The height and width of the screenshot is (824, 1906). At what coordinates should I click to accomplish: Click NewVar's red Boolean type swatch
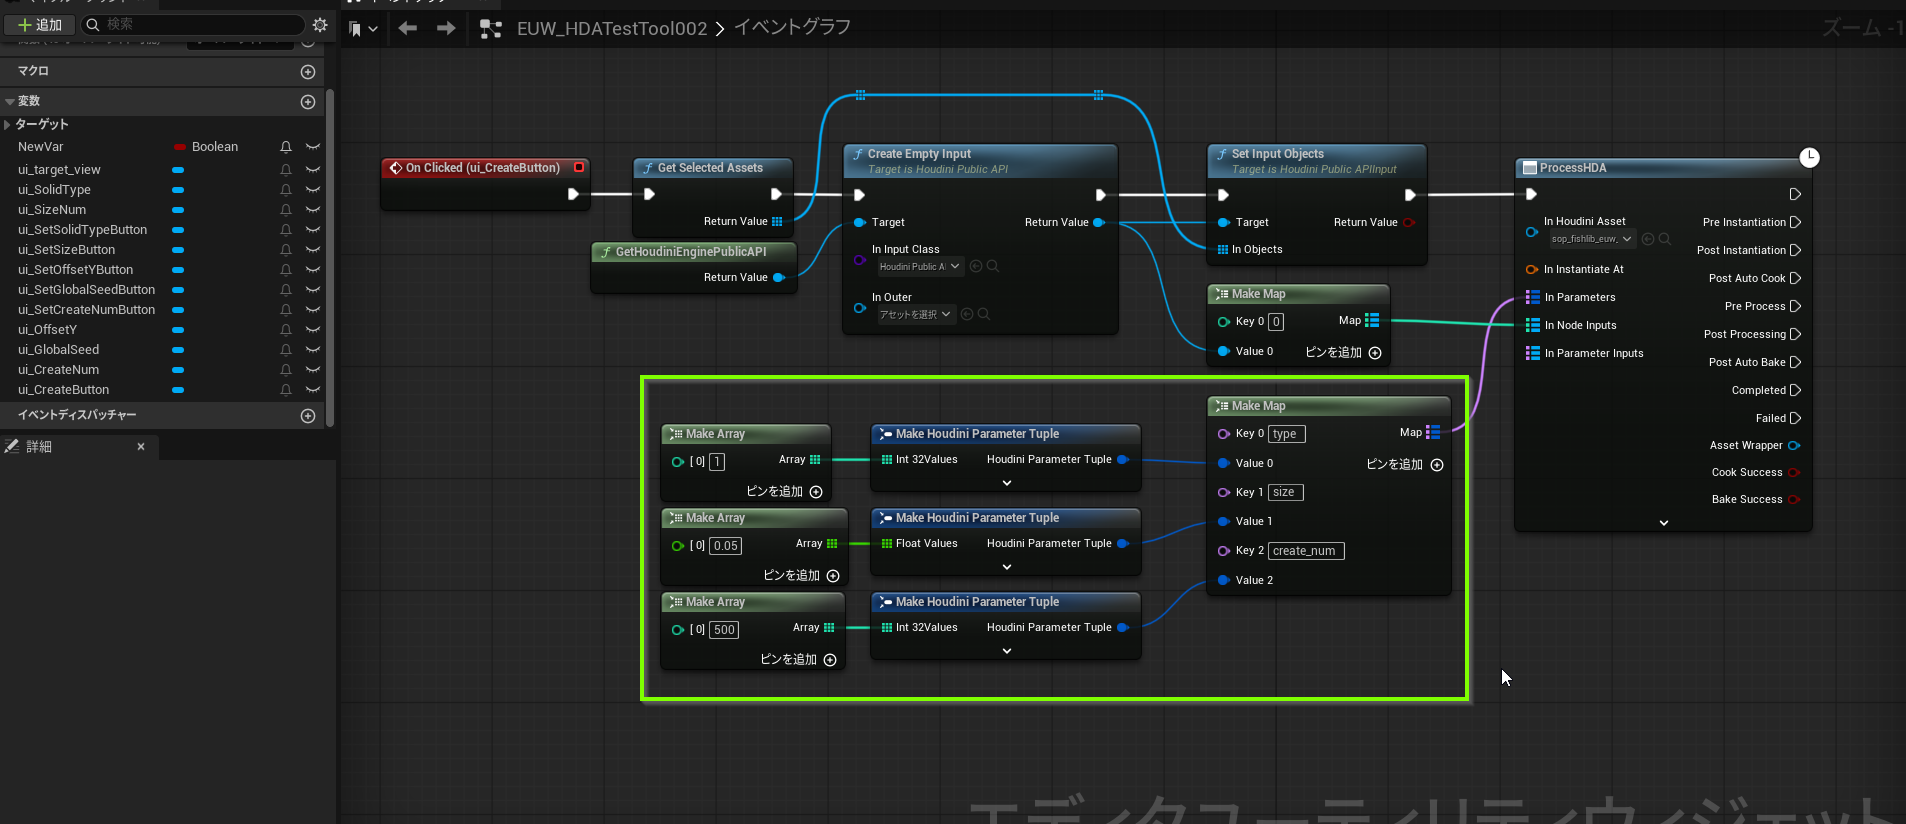179,147
